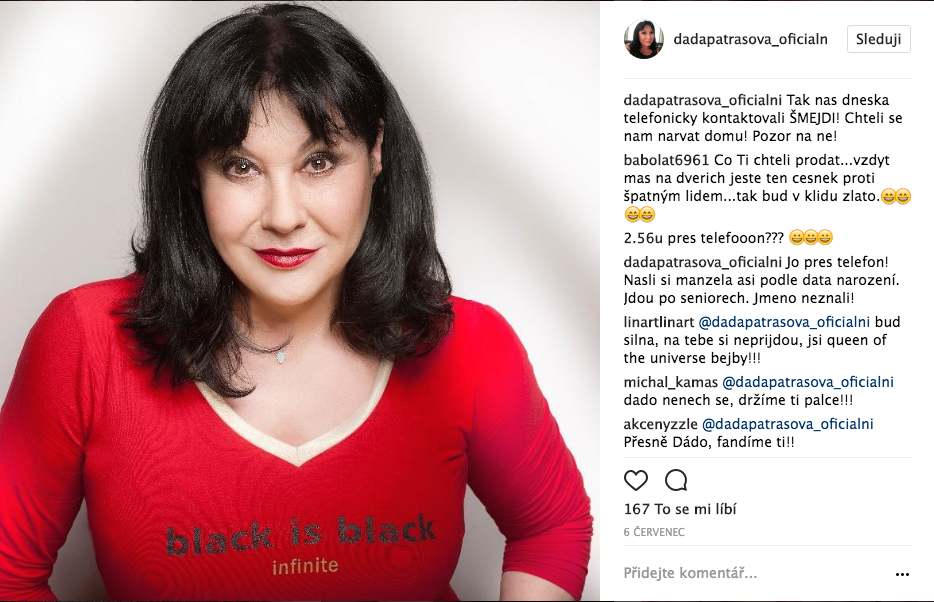
Task: Open dadapatrasova_oficialn username in header
Action: (751, 39)
